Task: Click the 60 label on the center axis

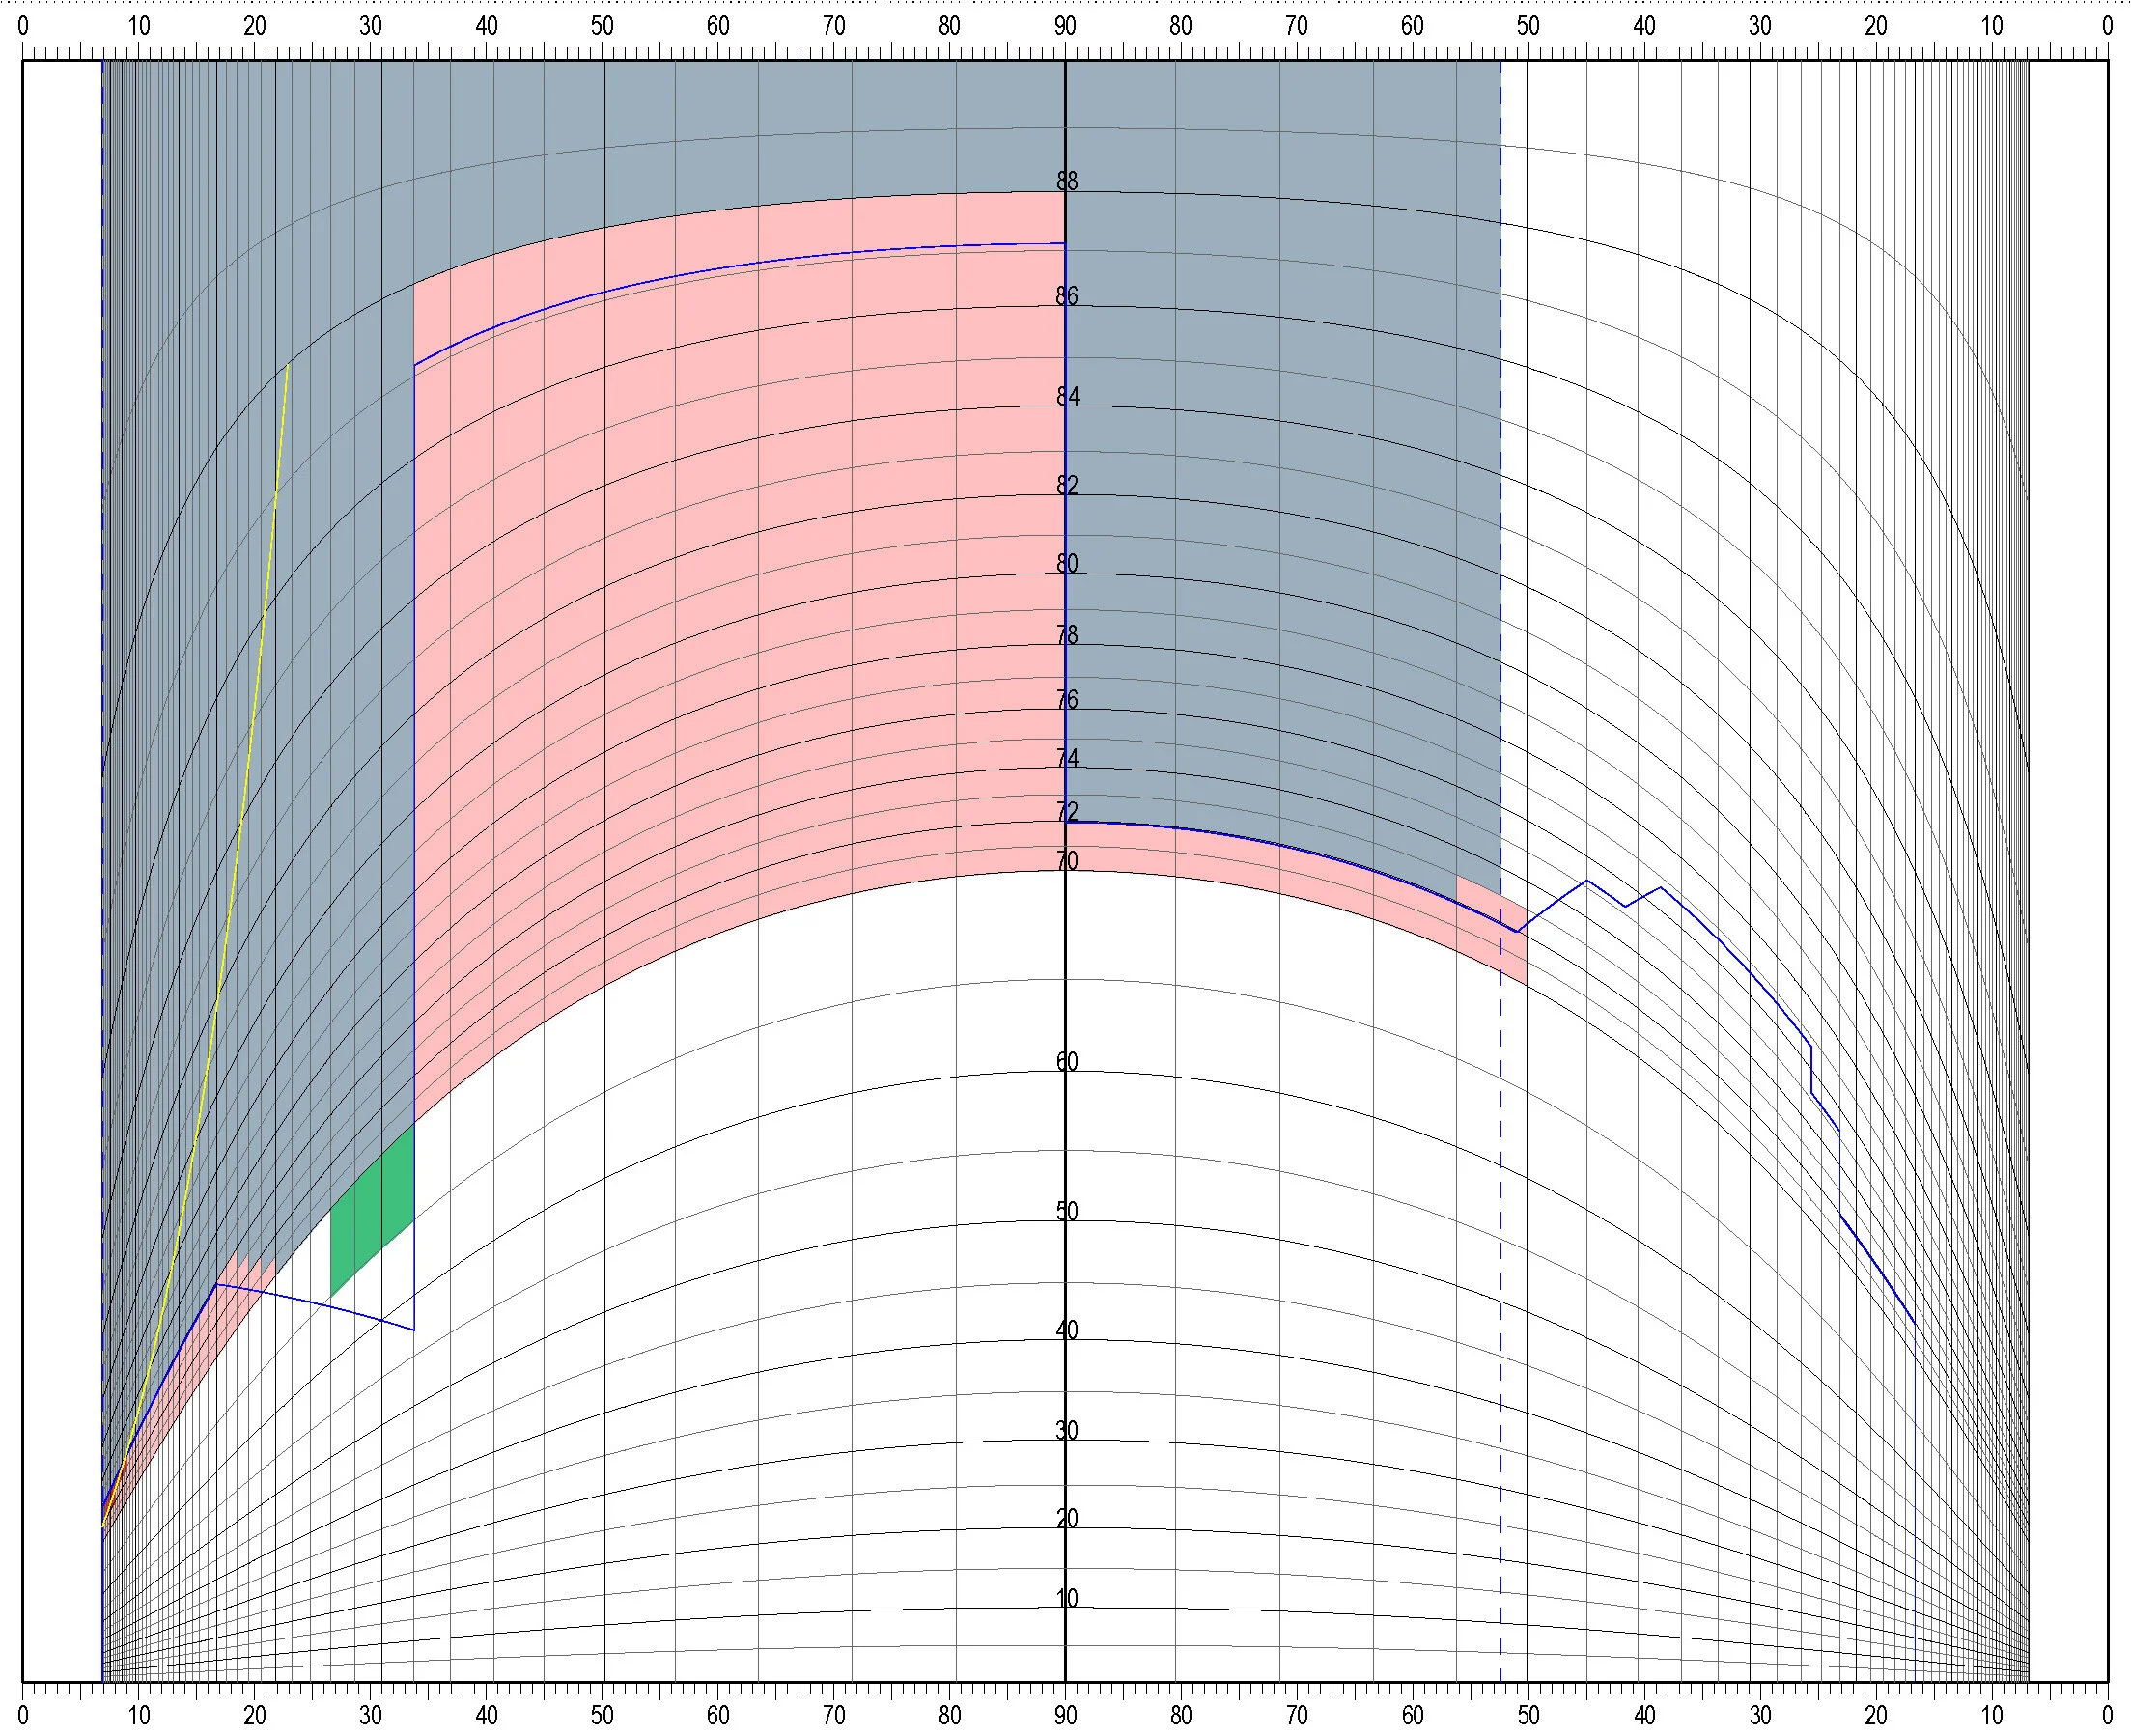Action: (x=1067, y=1061)
